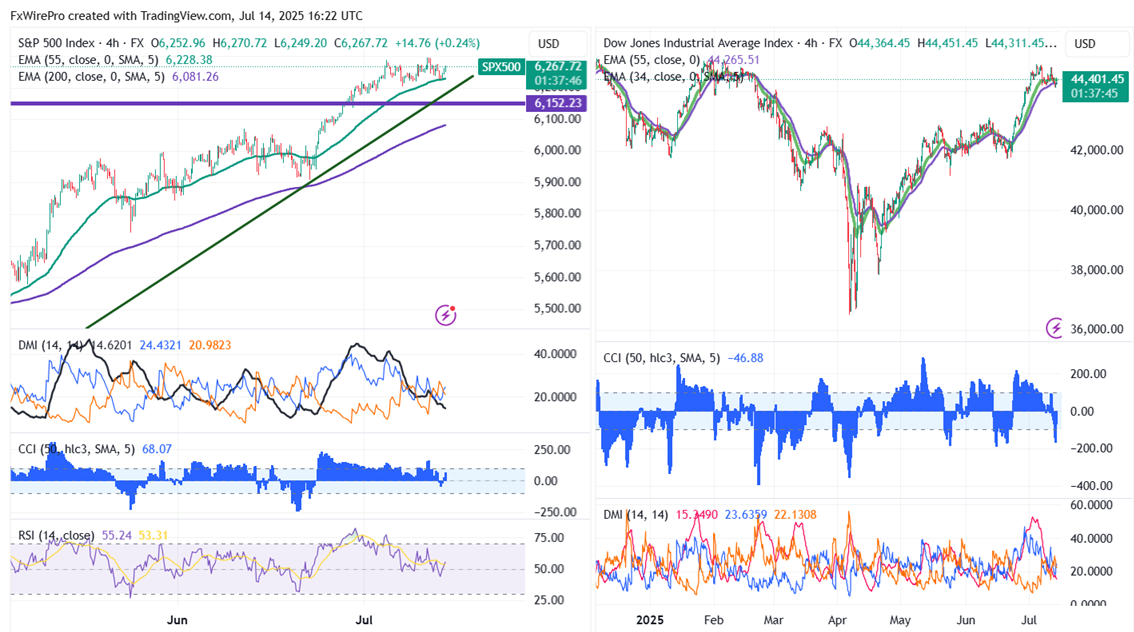Click the orange DMI value 20.9823
This screenshot has height=632, width=1134.
(210, 346)
